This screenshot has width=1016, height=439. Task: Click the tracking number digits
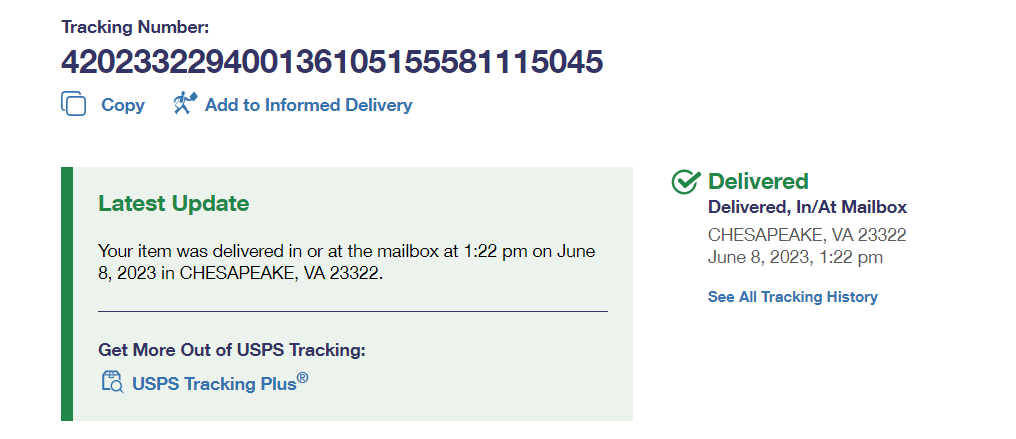tap(332, 63)
